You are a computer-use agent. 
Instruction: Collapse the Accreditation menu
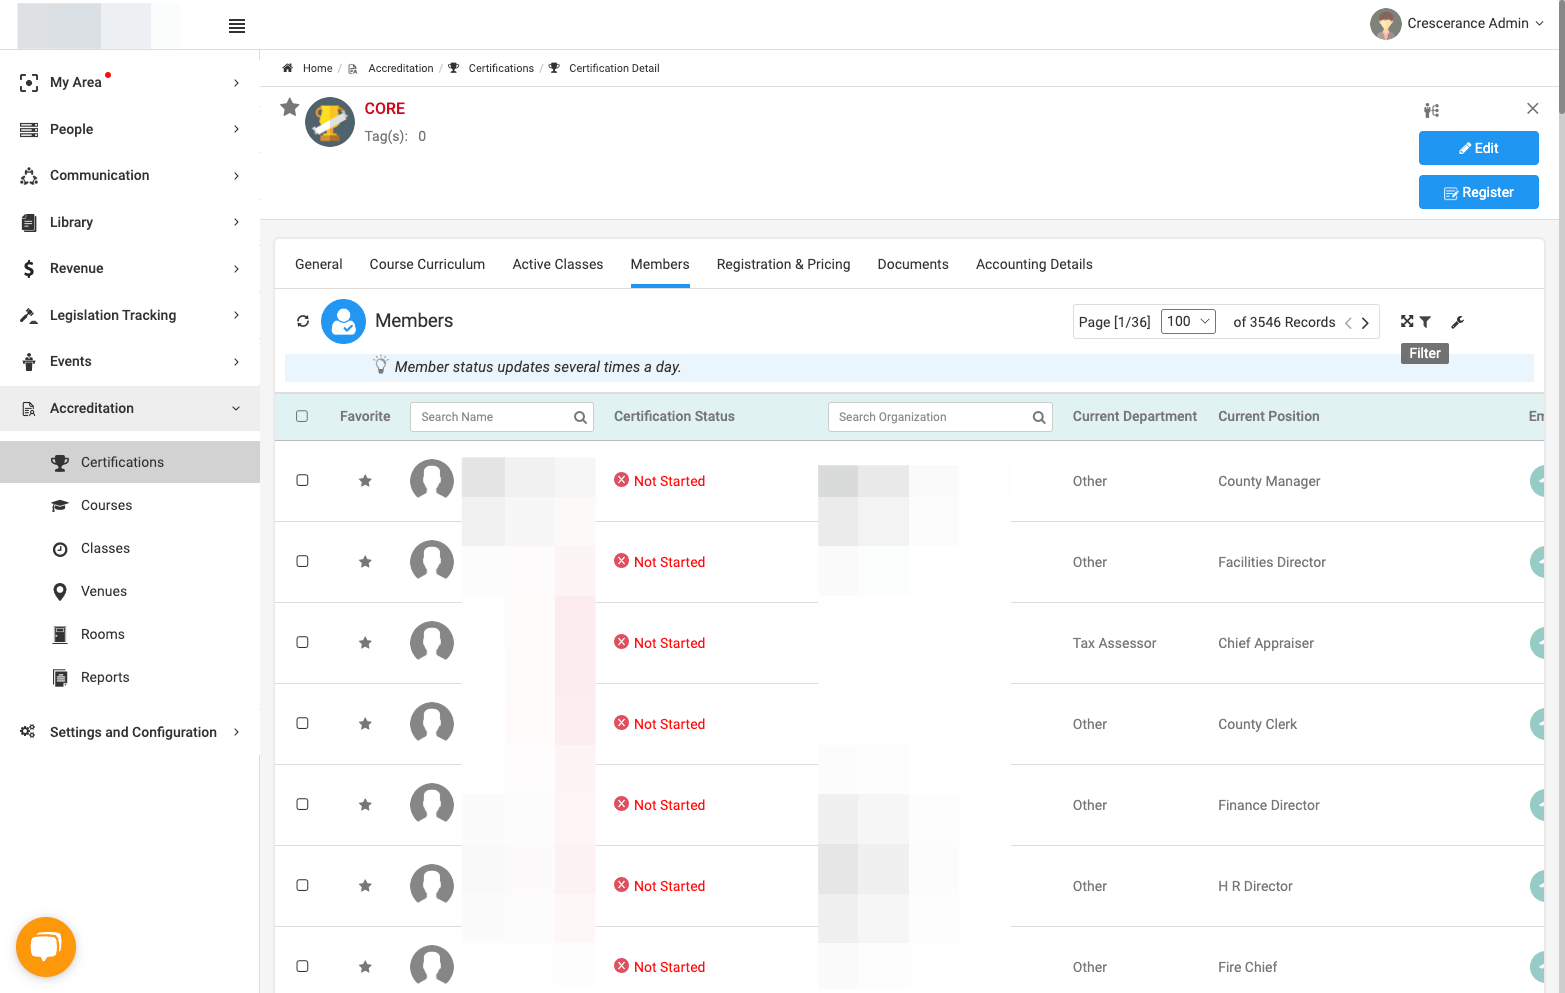pos(130,408)
